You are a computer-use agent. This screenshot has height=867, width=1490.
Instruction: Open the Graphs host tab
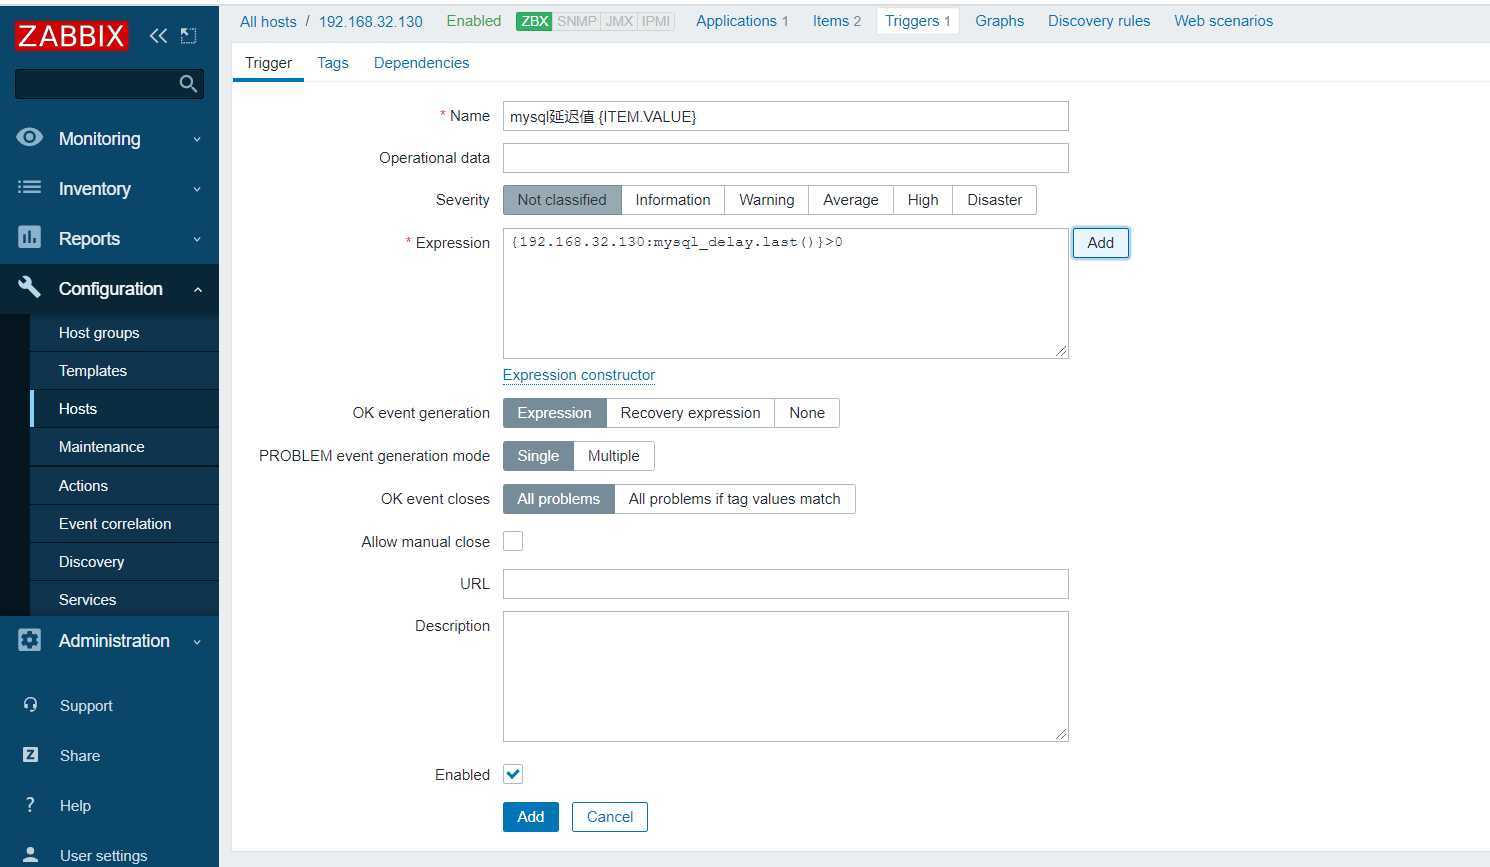coord(999,21)
